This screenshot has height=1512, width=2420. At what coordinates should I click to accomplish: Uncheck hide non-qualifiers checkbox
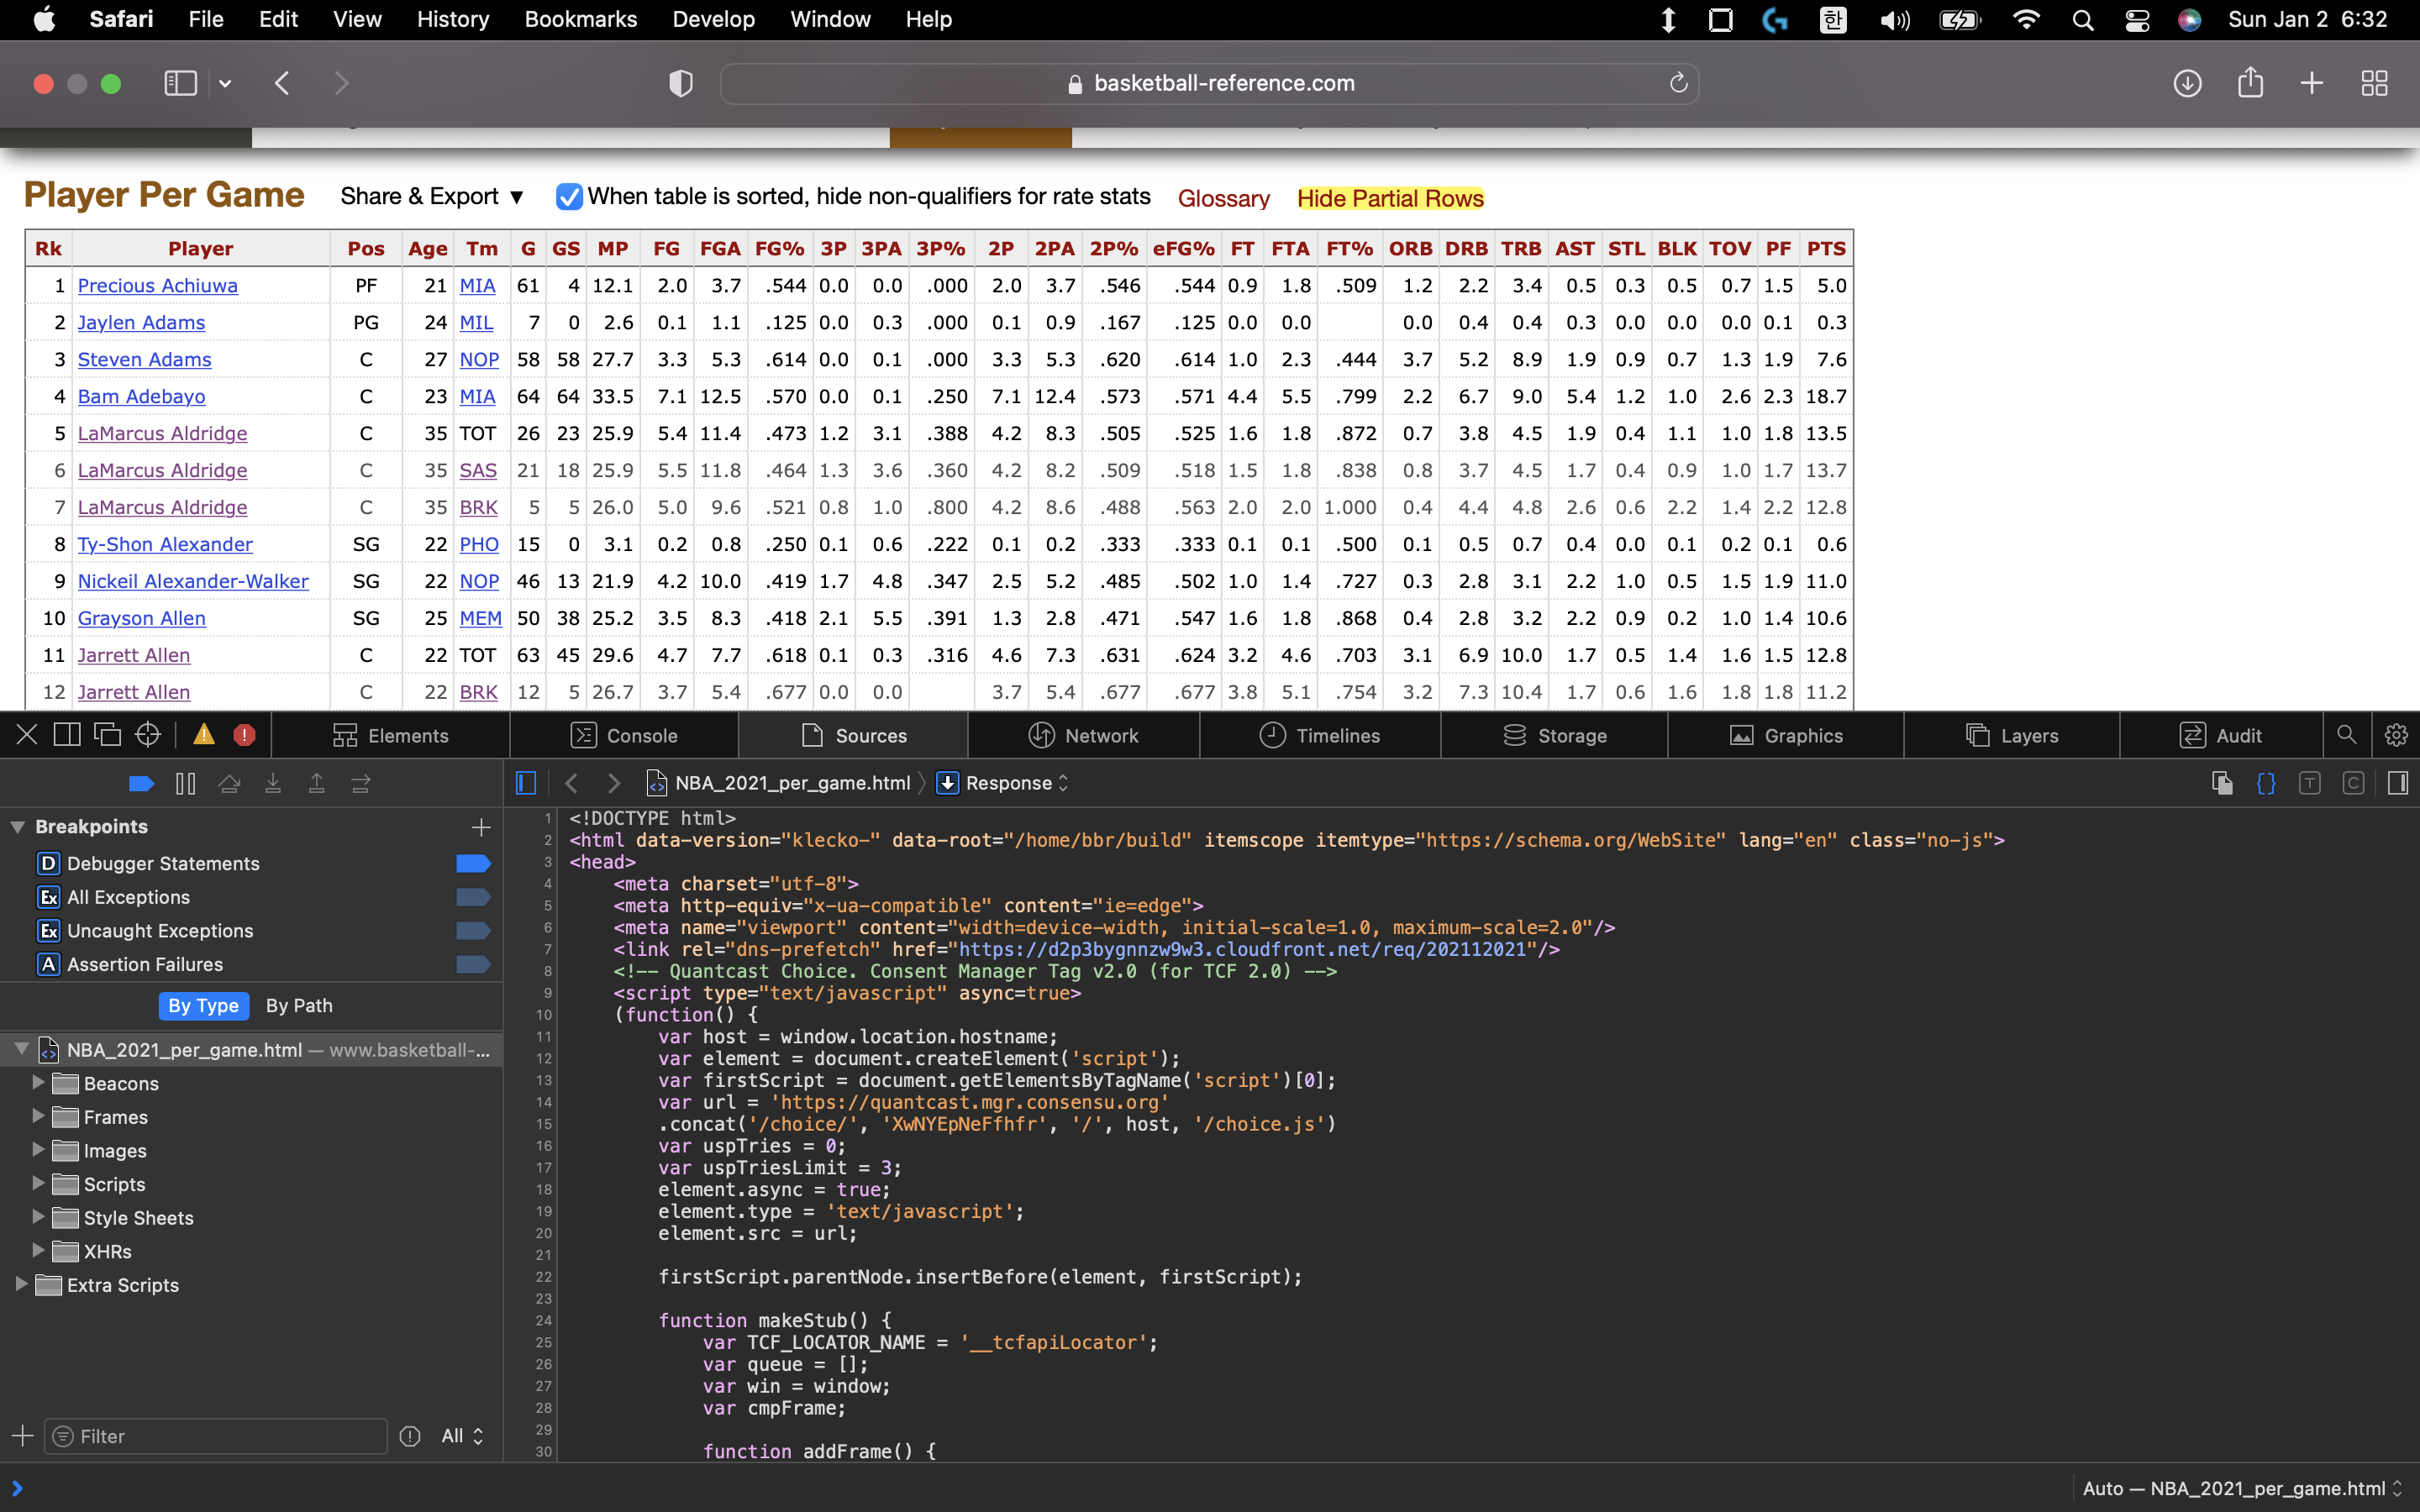coord(569,197)
